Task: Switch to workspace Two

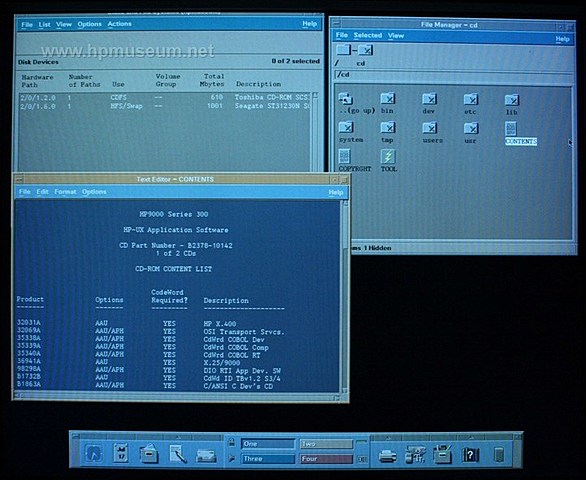Action: (x=326, y=444)
